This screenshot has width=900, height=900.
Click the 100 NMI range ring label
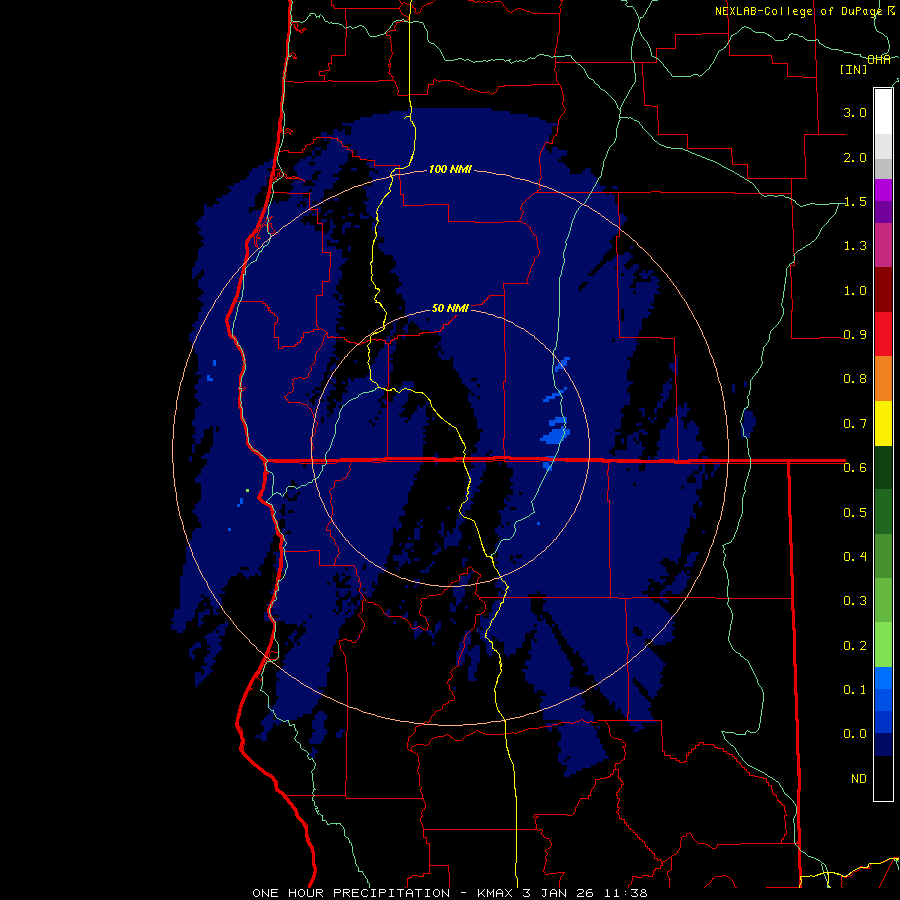tap(450, 169)
